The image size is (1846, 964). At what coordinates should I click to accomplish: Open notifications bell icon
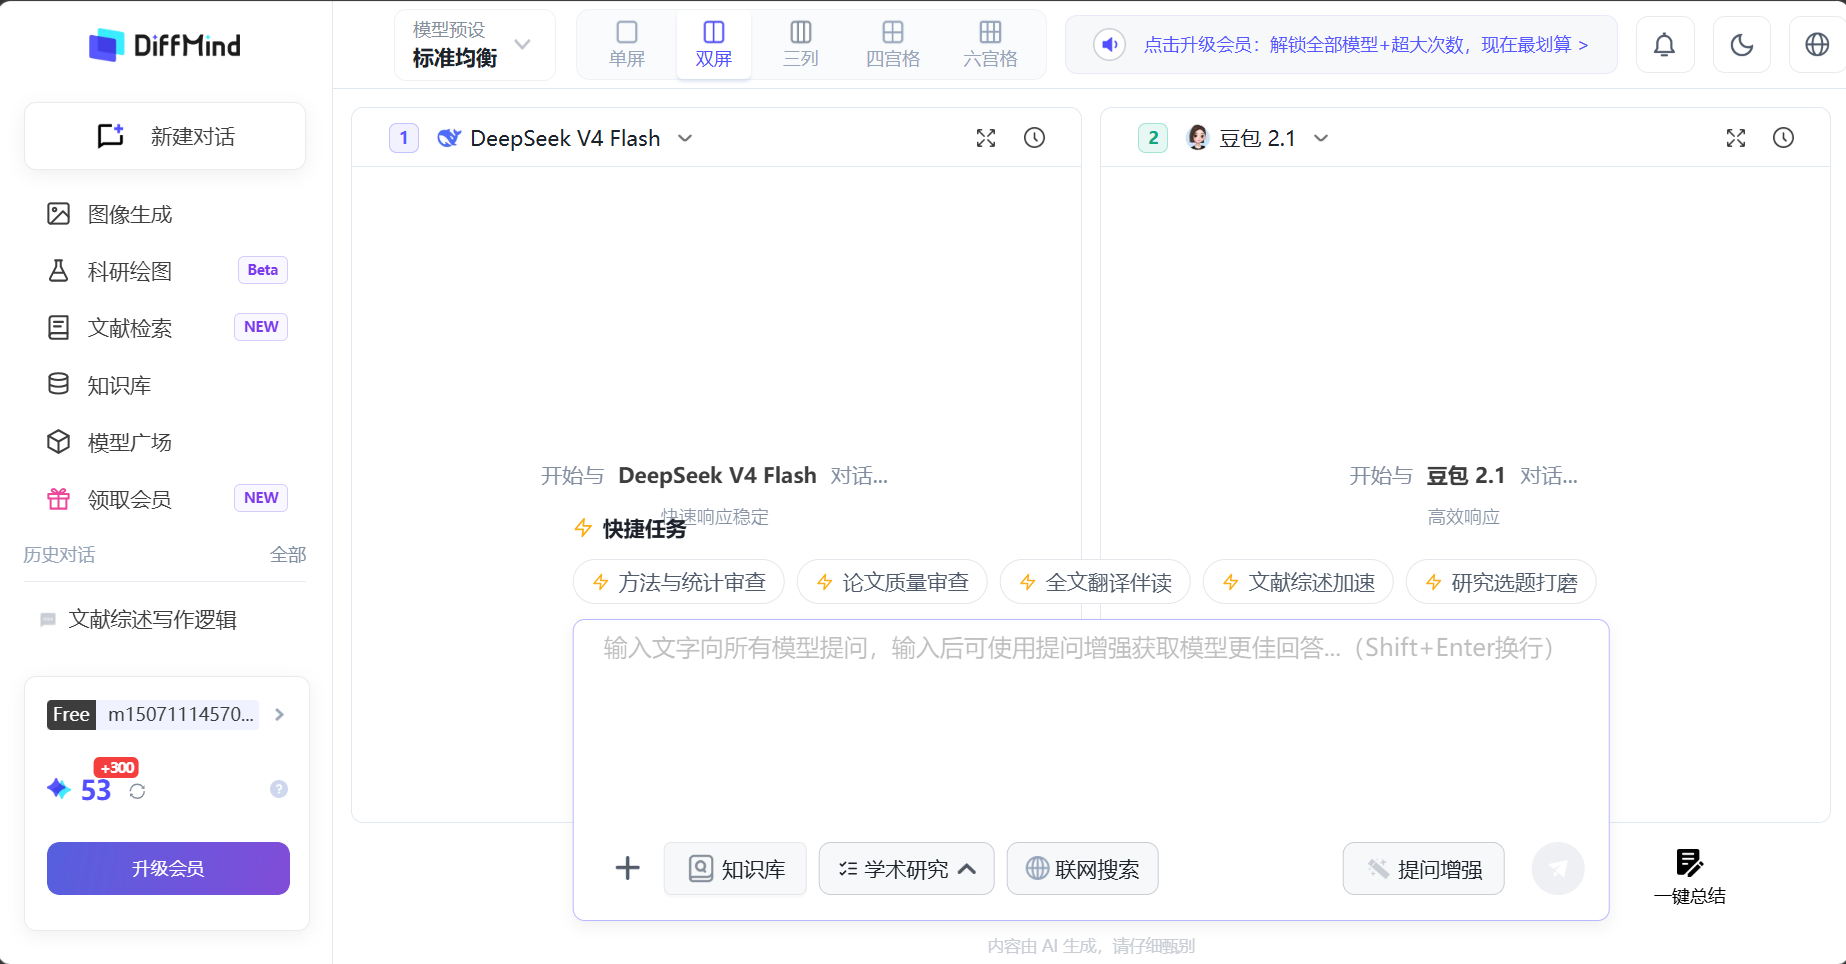(x=1665, y=45)
